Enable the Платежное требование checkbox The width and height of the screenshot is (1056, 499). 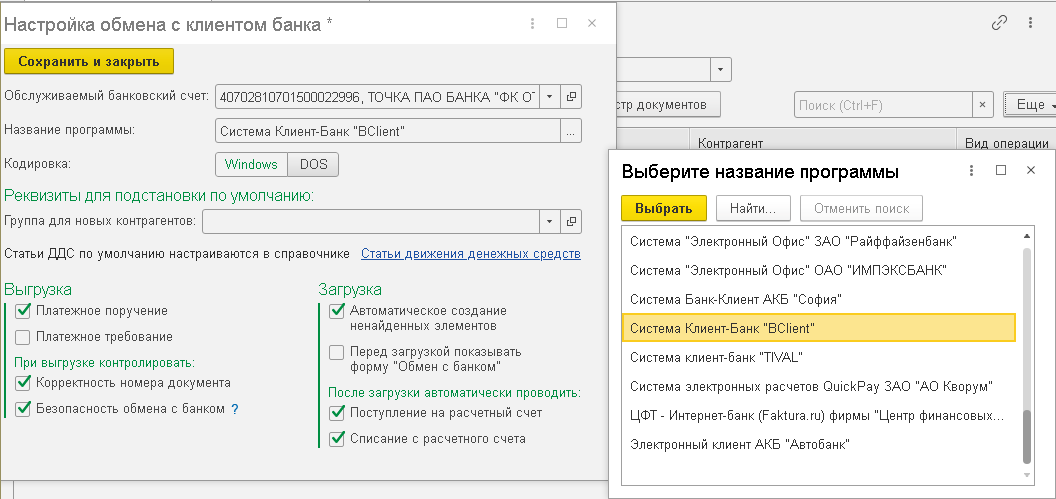[24, 337]
